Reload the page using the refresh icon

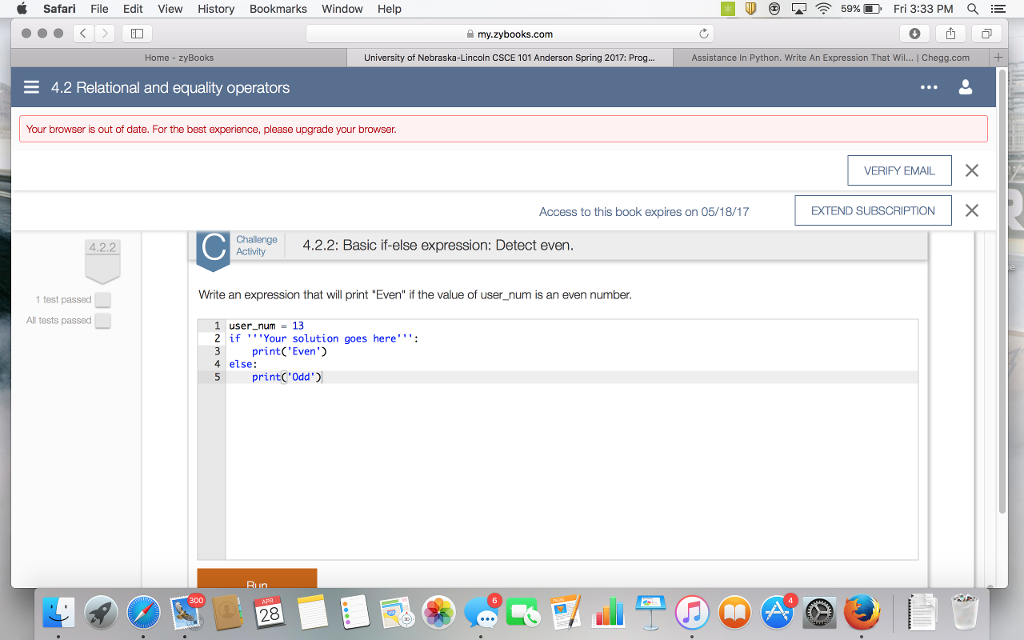tap(703, 34)
